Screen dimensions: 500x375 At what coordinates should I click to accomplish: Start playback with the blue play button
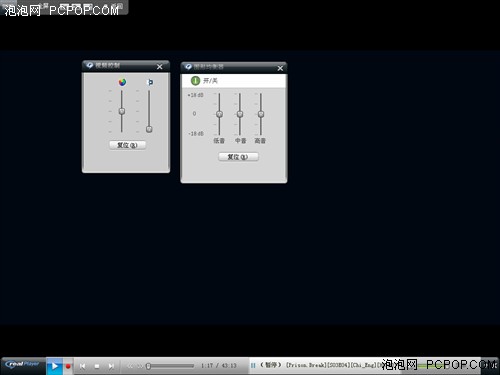click(54, 366)
